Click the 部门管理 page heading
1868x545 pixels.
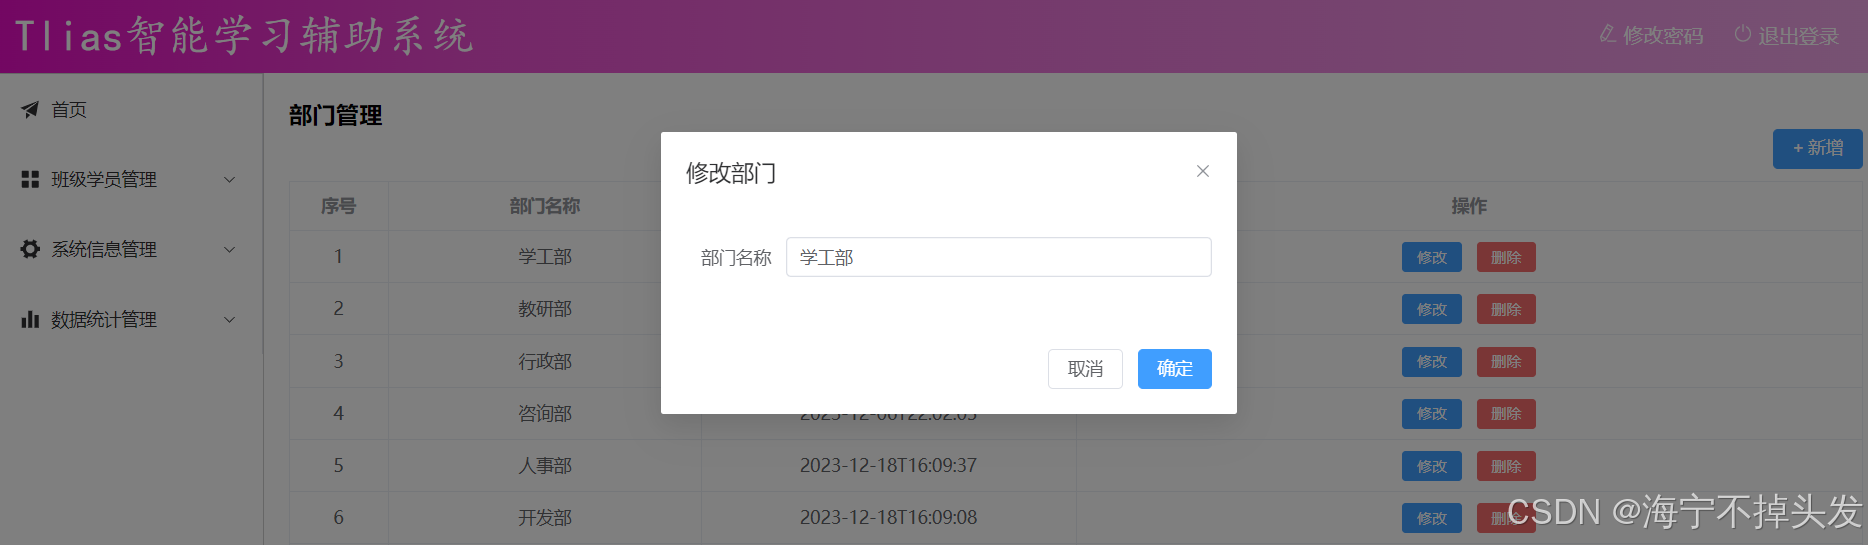(x=336, y=116)
